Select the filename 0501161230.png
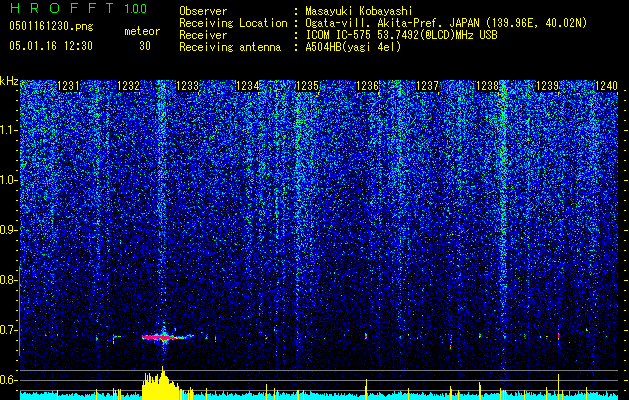Image resolution: width=629 pixels, height=400 pixels. point(51,26)
